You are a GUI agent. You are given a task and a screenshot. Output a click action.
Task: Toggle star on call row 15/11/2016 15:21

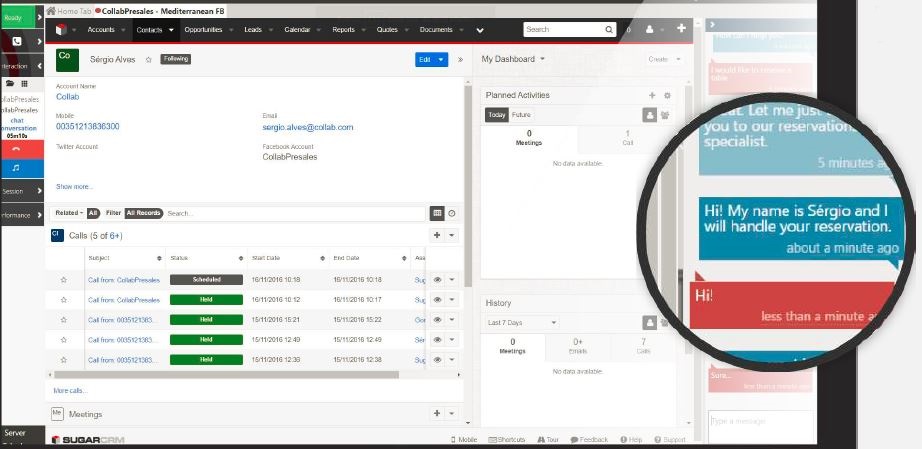click(64, 320)
